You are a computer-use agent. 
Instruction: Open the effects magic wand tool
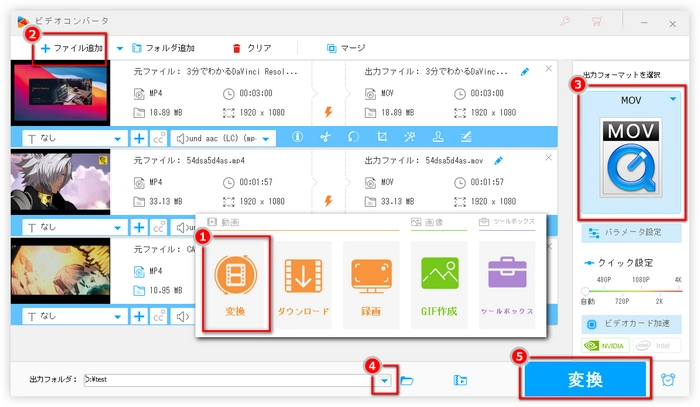coord(409,137)
